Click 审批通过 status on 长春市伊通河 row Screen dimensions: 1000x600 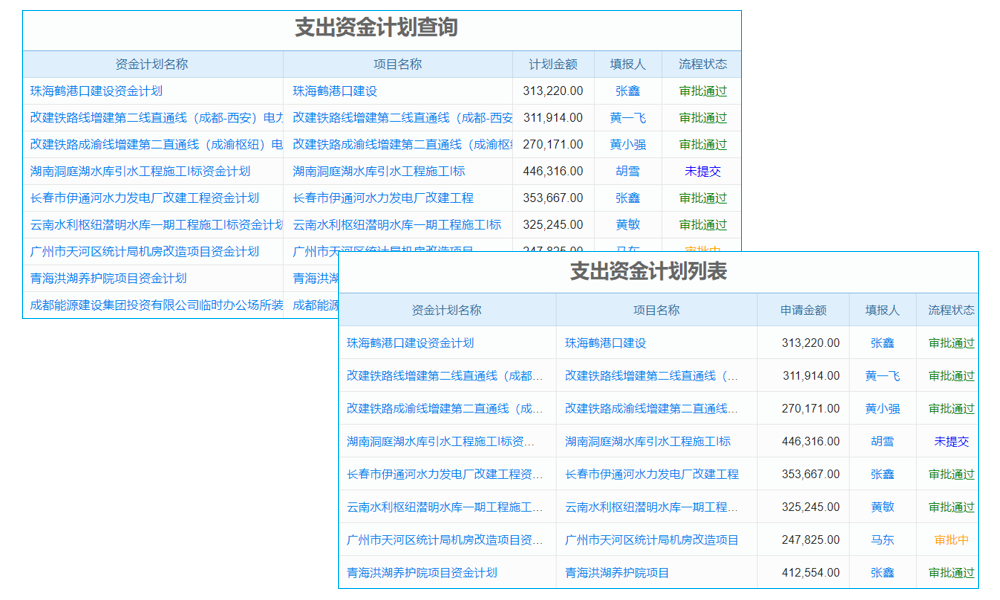click(x=950, y=474)
